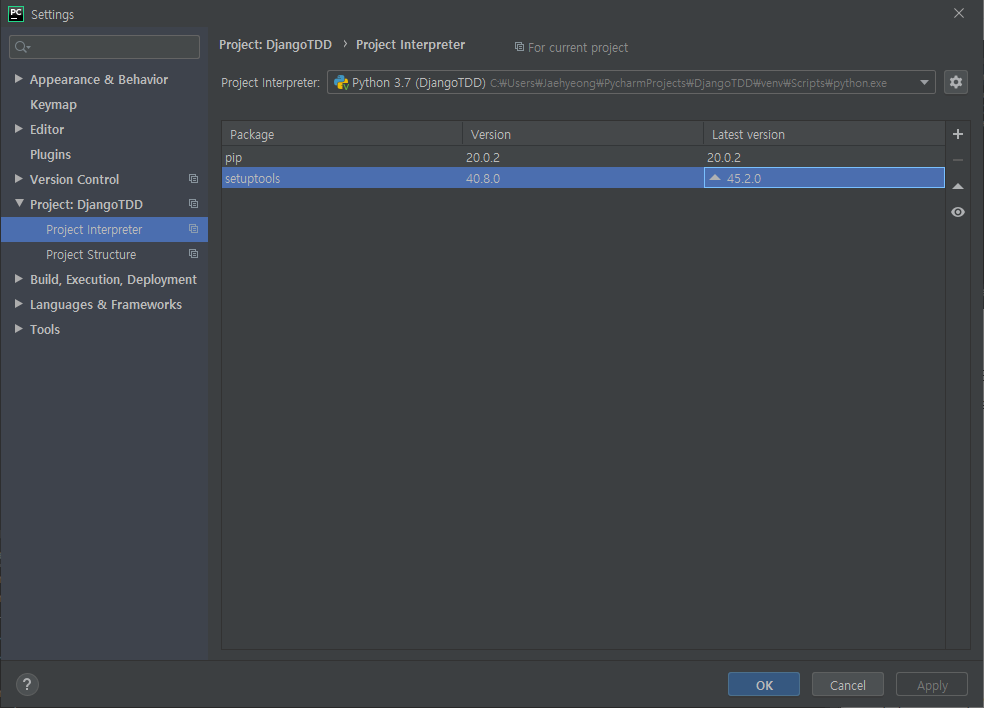Open the Project Interpreter dropdown arrow
This screenshot has height=708, width=984.
[924, 82]
